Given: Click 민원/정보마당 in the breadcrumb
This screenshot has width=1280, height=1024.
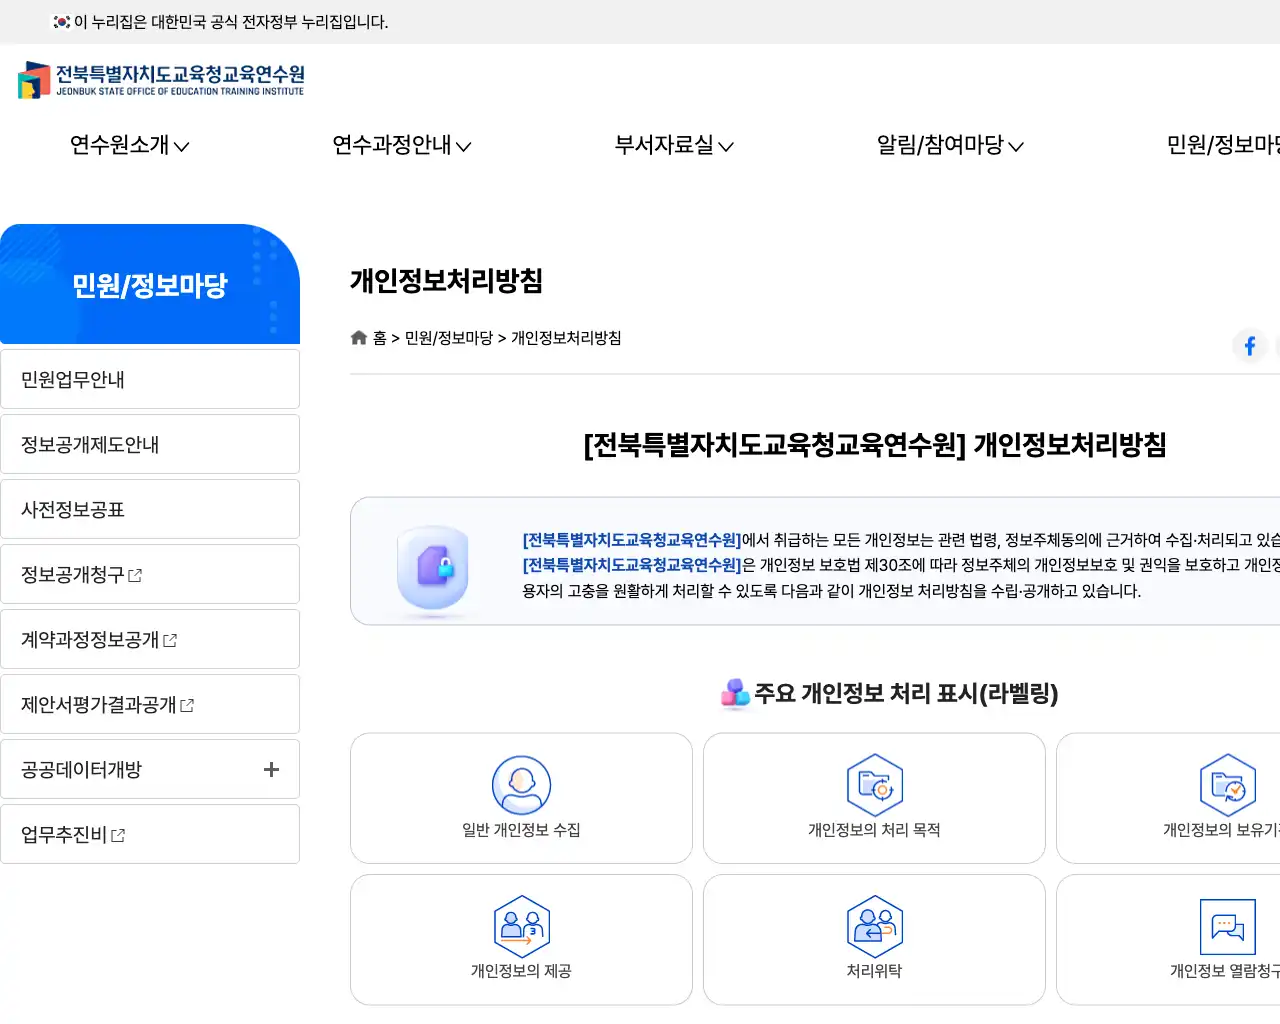Looking at the screenshot, I should click(x=450, y=337).
